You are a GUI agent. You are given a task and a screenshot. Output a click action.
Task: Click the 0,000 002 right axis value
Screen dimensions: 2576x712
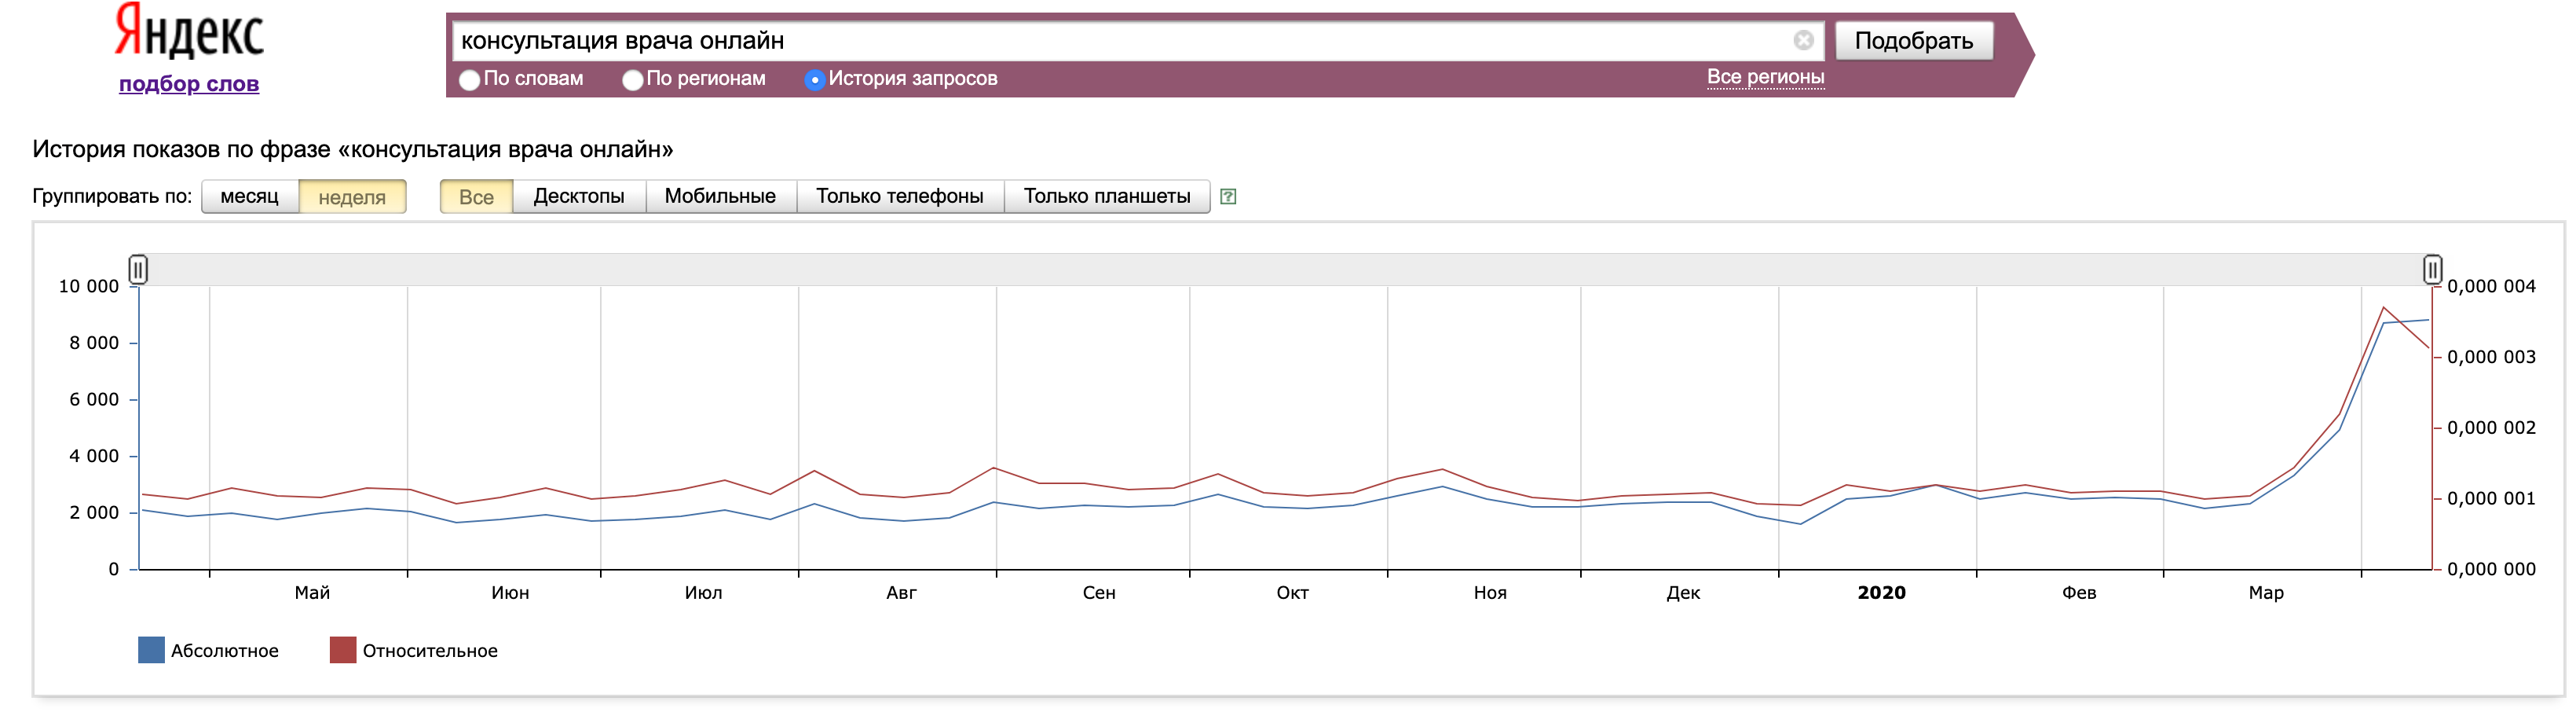click(x=2491, y=428)
